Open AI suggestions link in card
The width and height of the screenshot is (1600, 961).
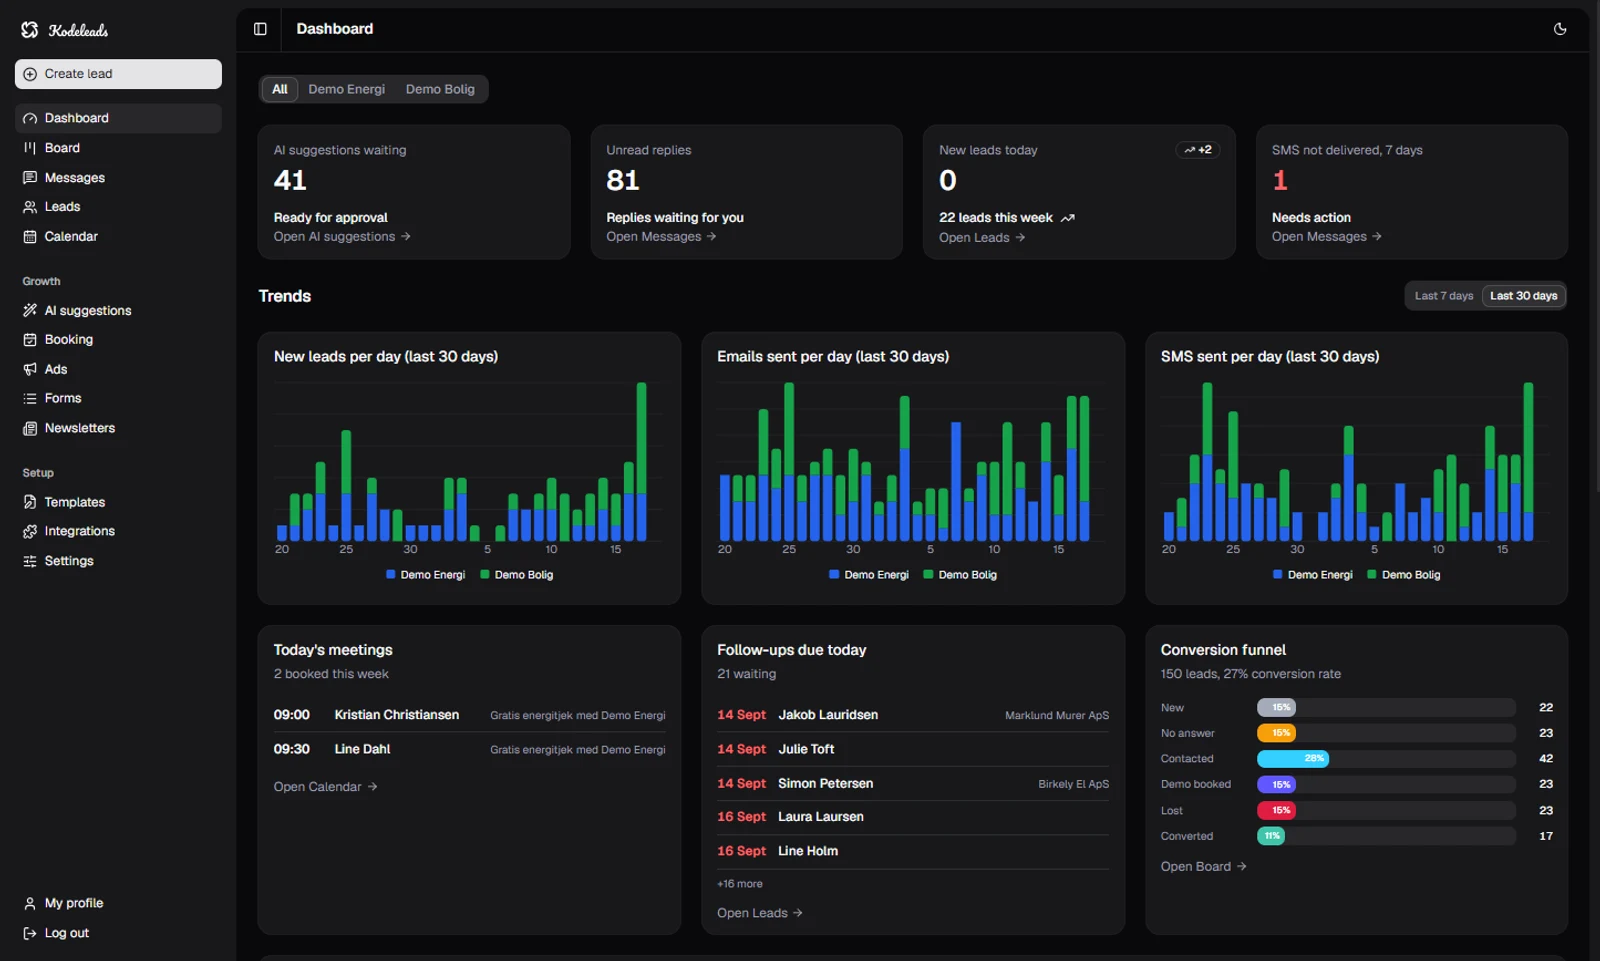point(342,237)
